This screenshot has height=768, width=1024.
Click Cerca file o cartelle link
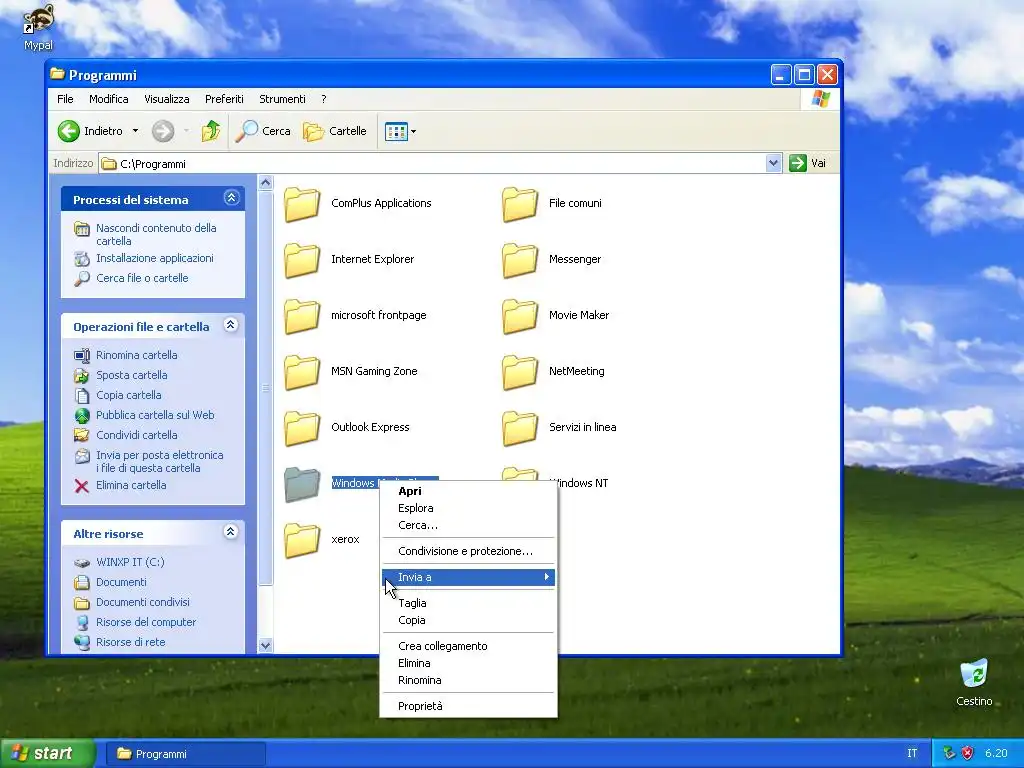pos(142,278)
